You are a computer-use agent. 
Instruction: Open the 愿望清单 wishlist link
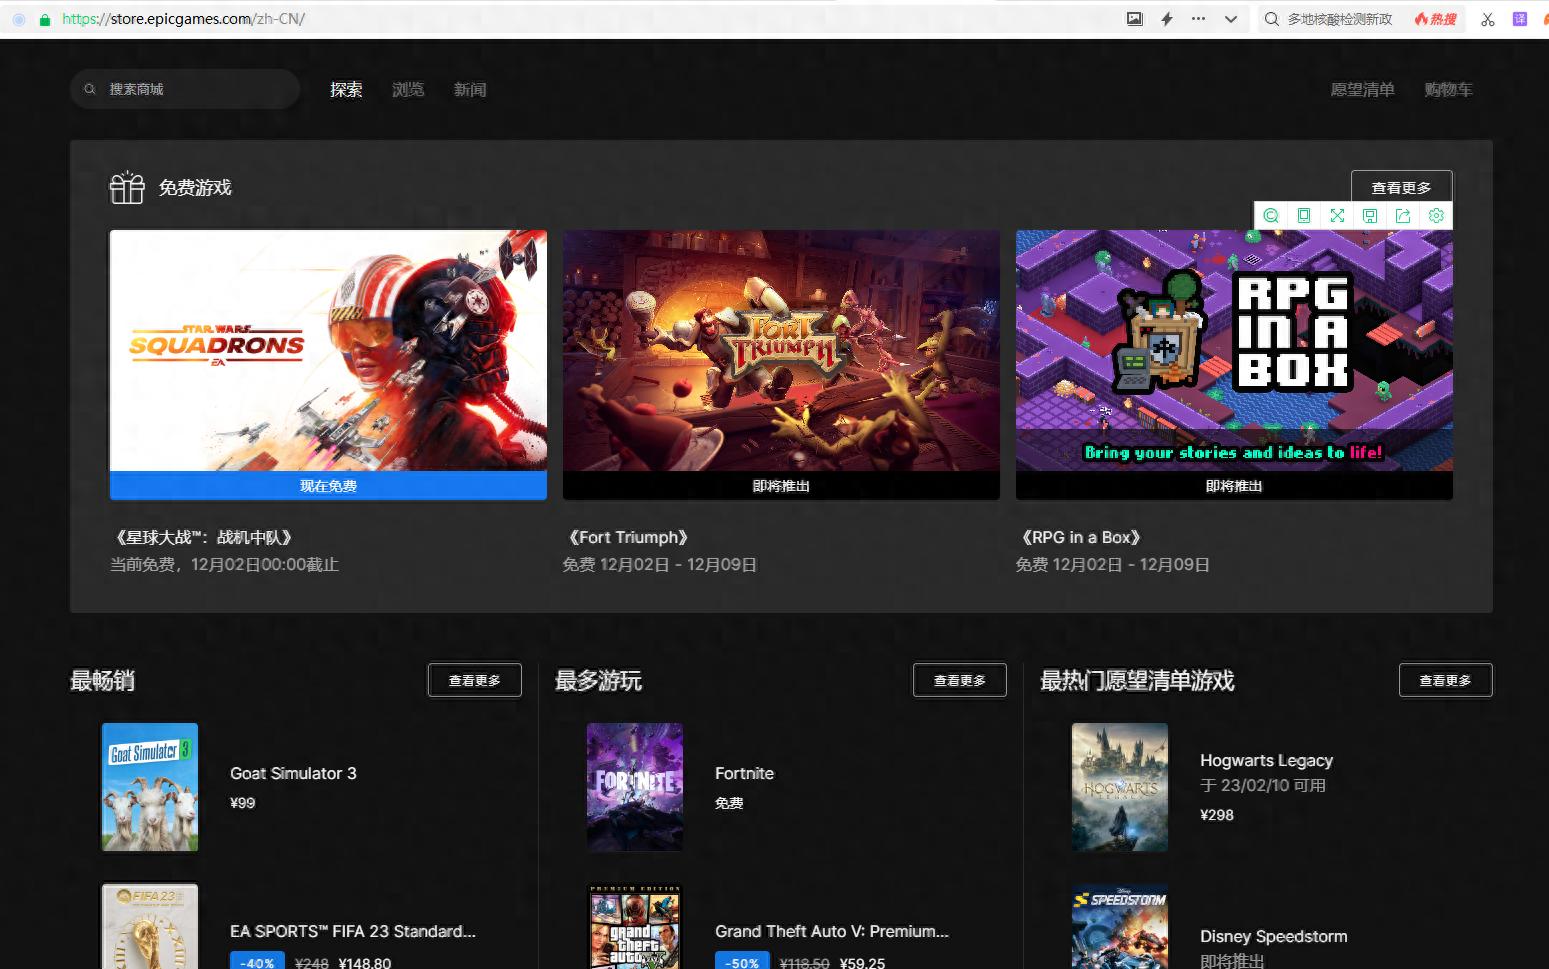[1362, 90]
